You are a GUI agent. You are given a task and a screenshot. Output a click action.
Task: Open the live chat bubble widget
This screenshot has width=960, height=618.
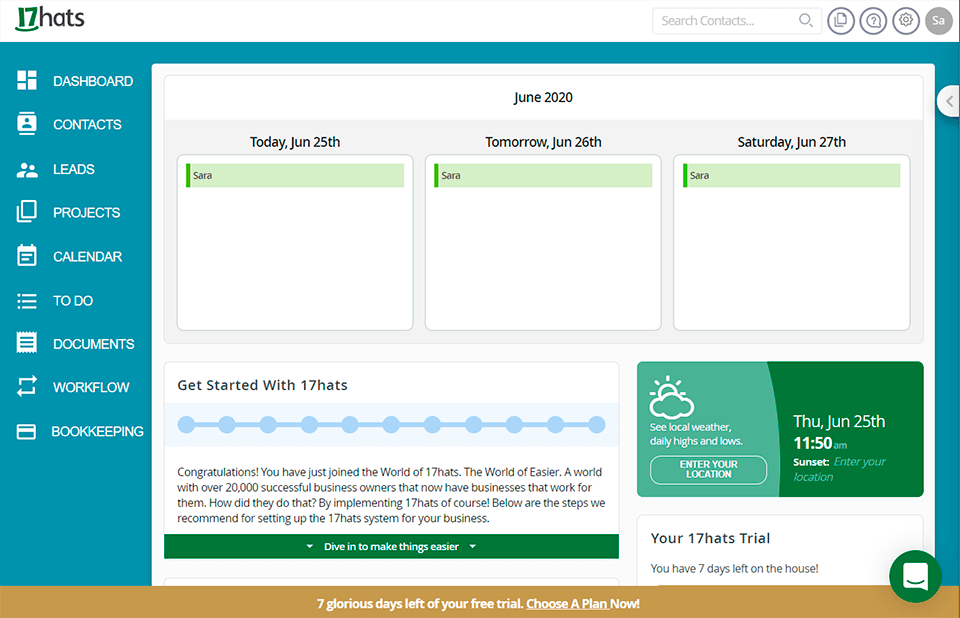coord(915,576)
